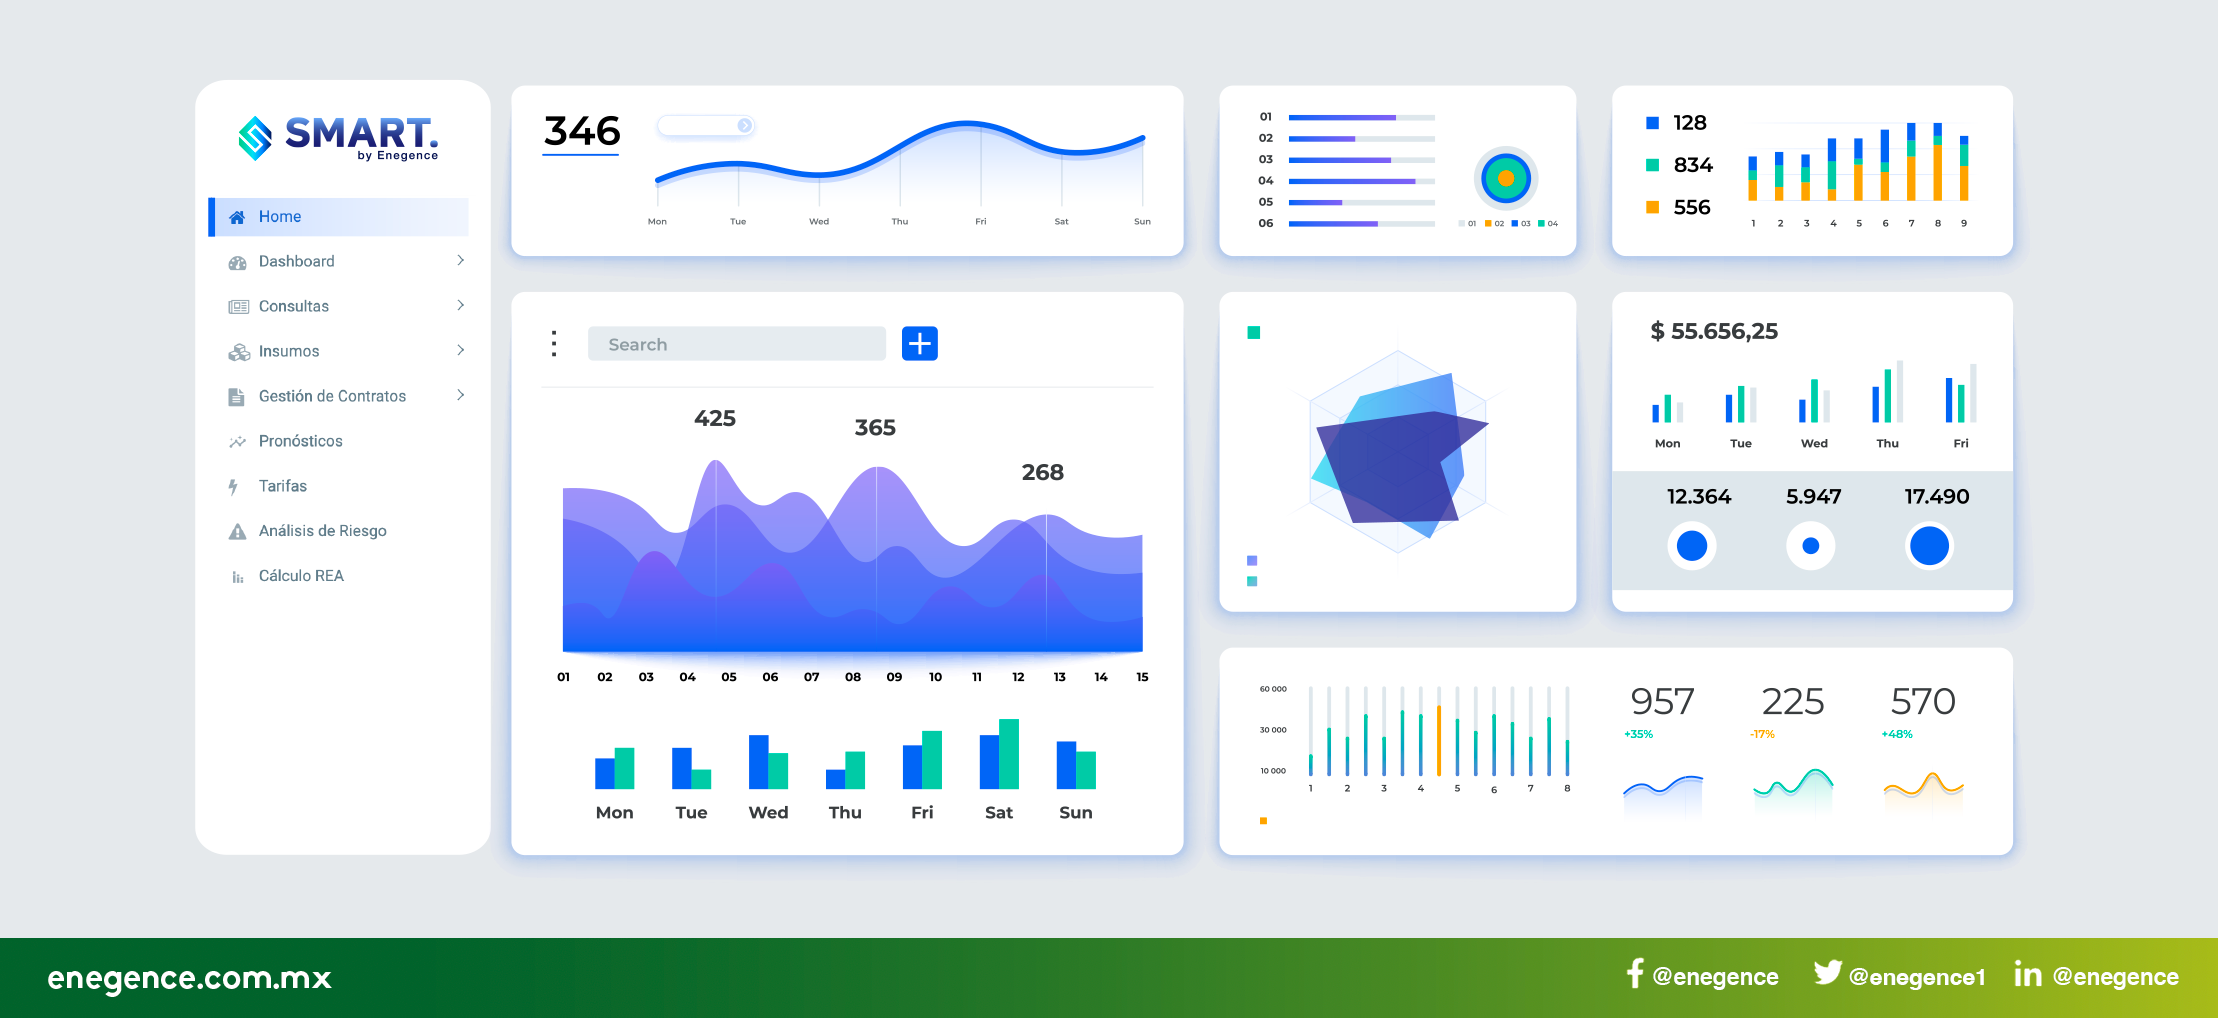Screen dimensions: 2218x1018
Task: Select the radio circle under 17.490
Action: click(1929, 546)
